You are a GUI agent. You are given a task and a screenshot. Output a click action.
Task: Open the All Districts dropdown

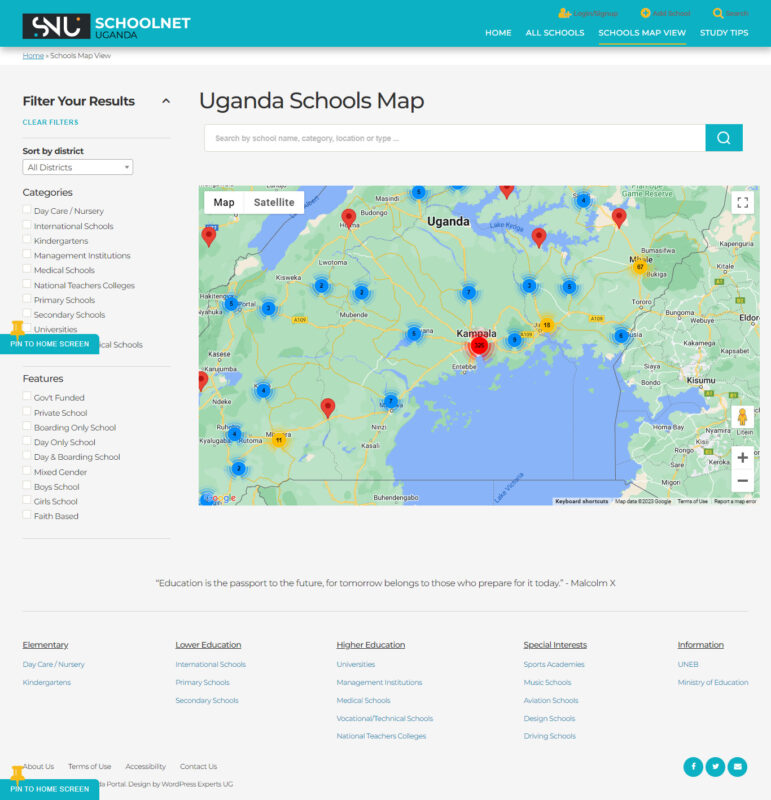coord(78,167)
